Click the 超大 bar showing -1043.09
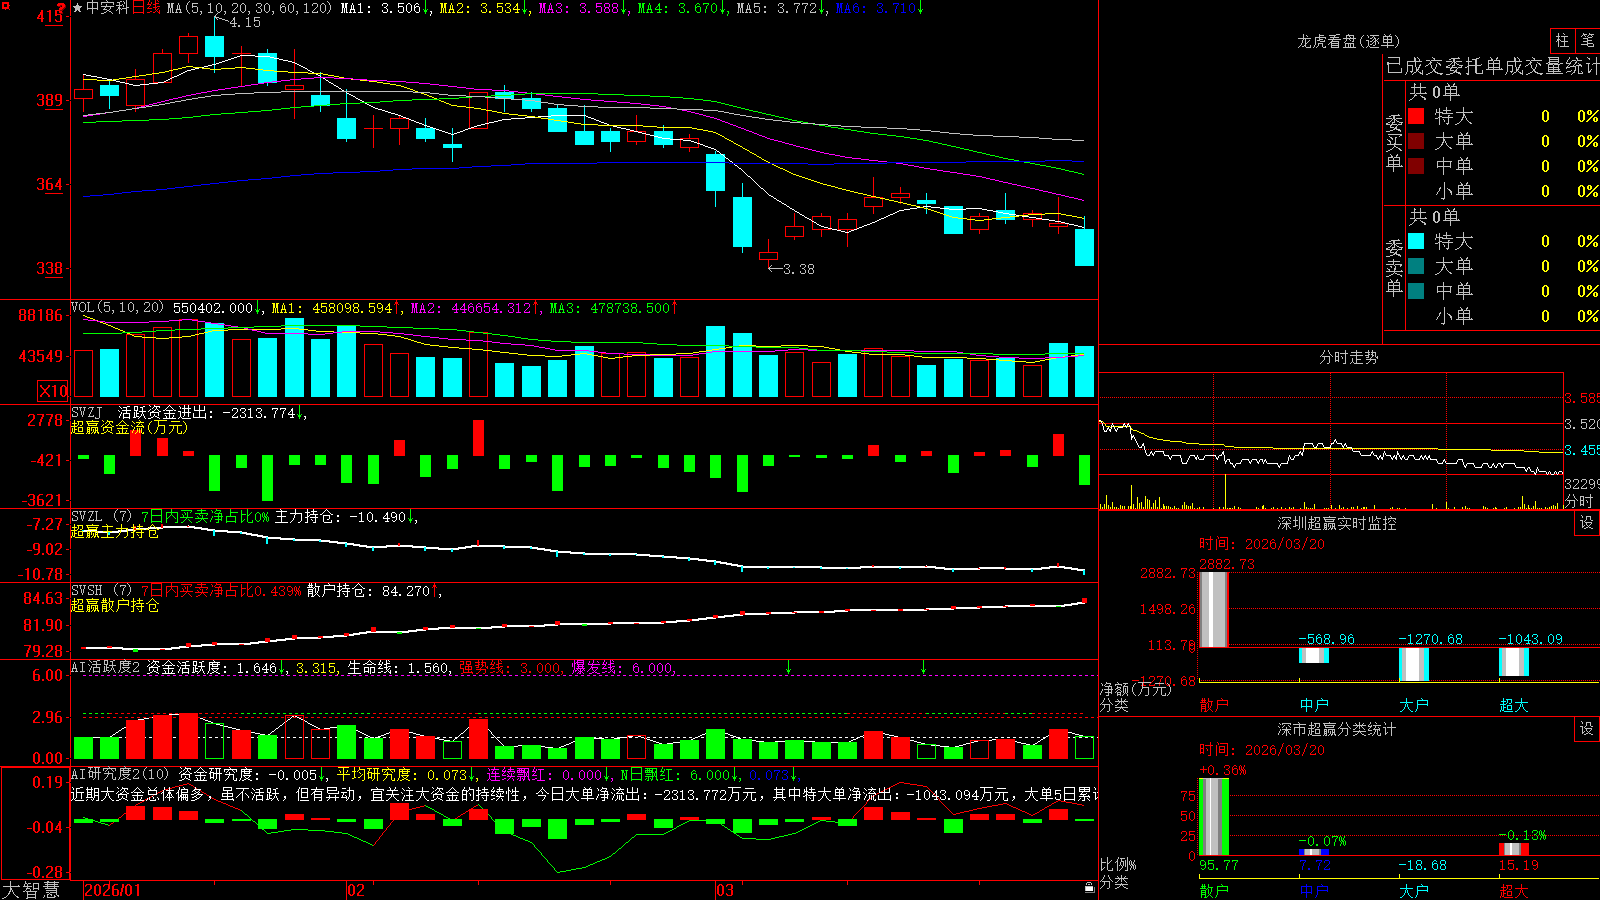 pyautogui.click(x=1514, y=661)
